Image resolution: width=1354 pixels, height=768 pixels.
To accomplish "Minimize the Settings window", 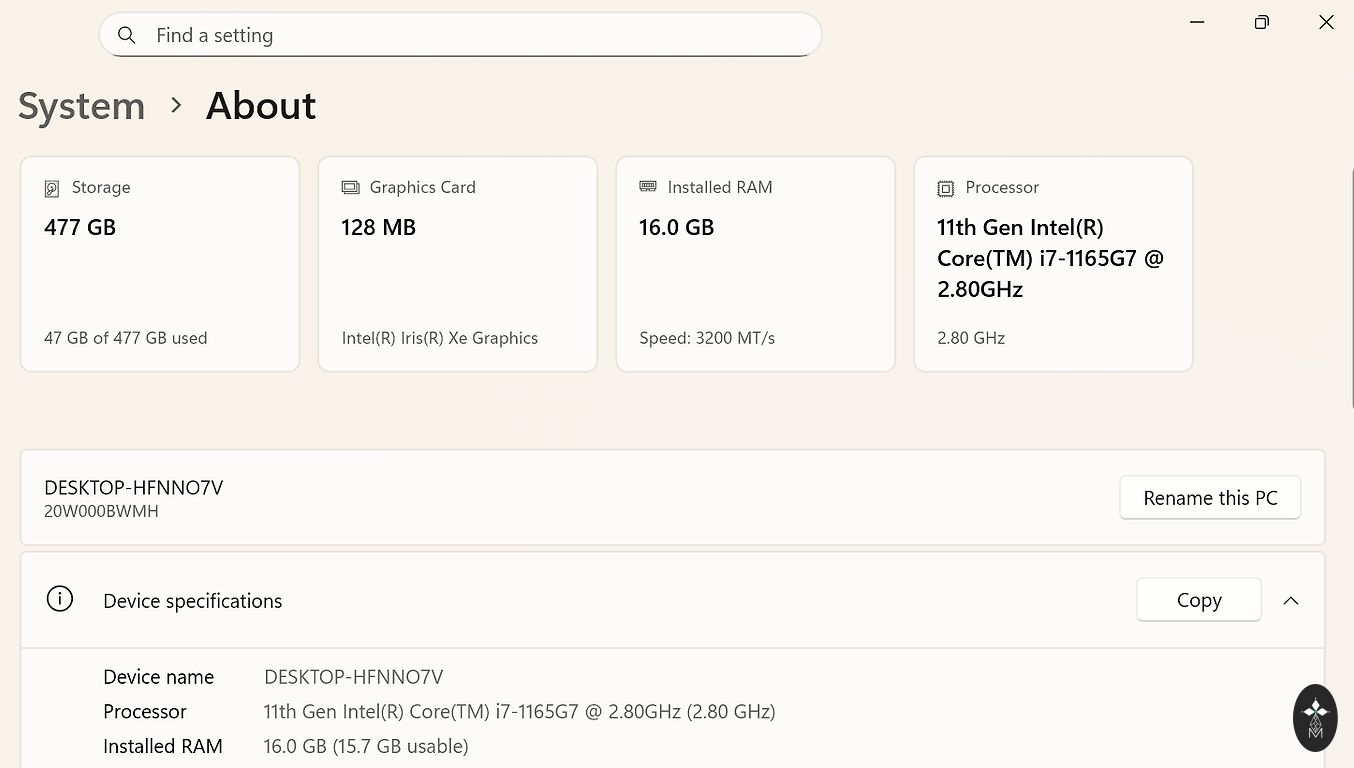I will [1198, 22].
